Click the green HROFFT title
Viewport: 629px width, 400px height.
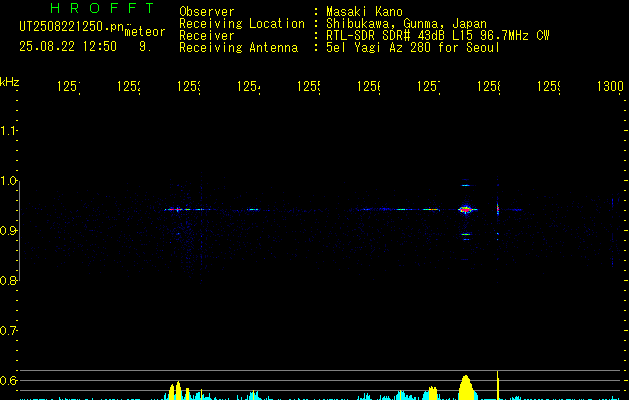[103, 8]
